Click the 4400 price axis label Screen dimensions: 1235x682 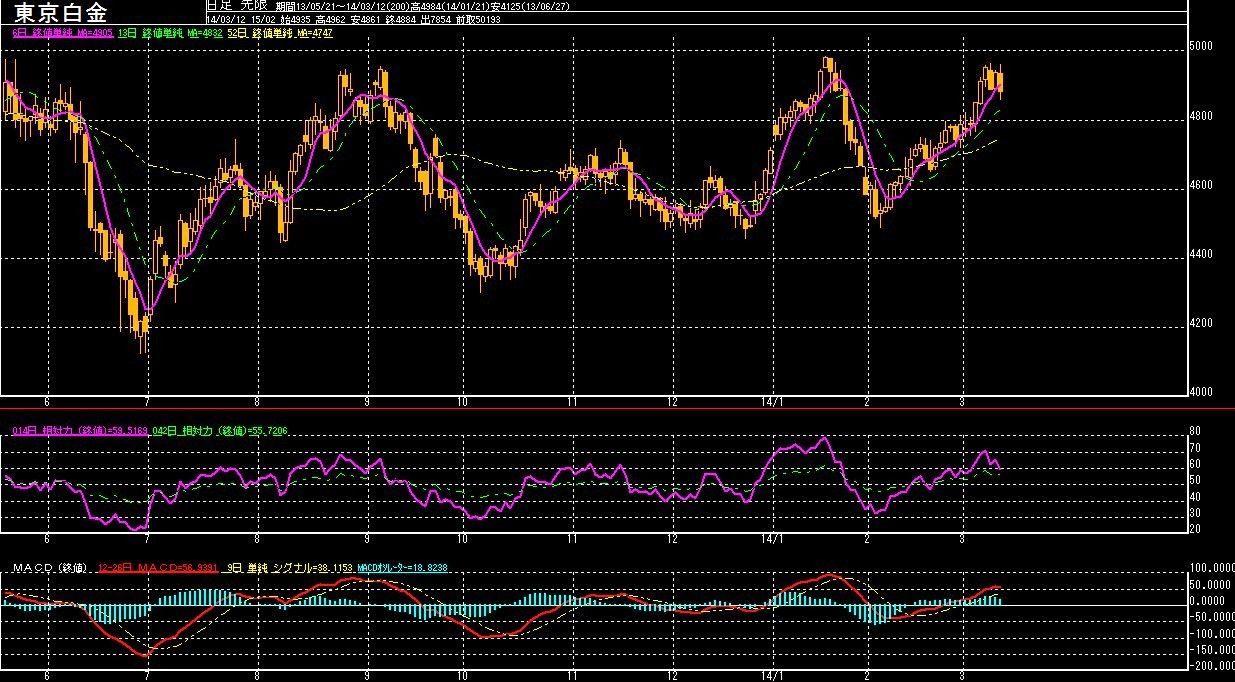(x=1200, y=254)
